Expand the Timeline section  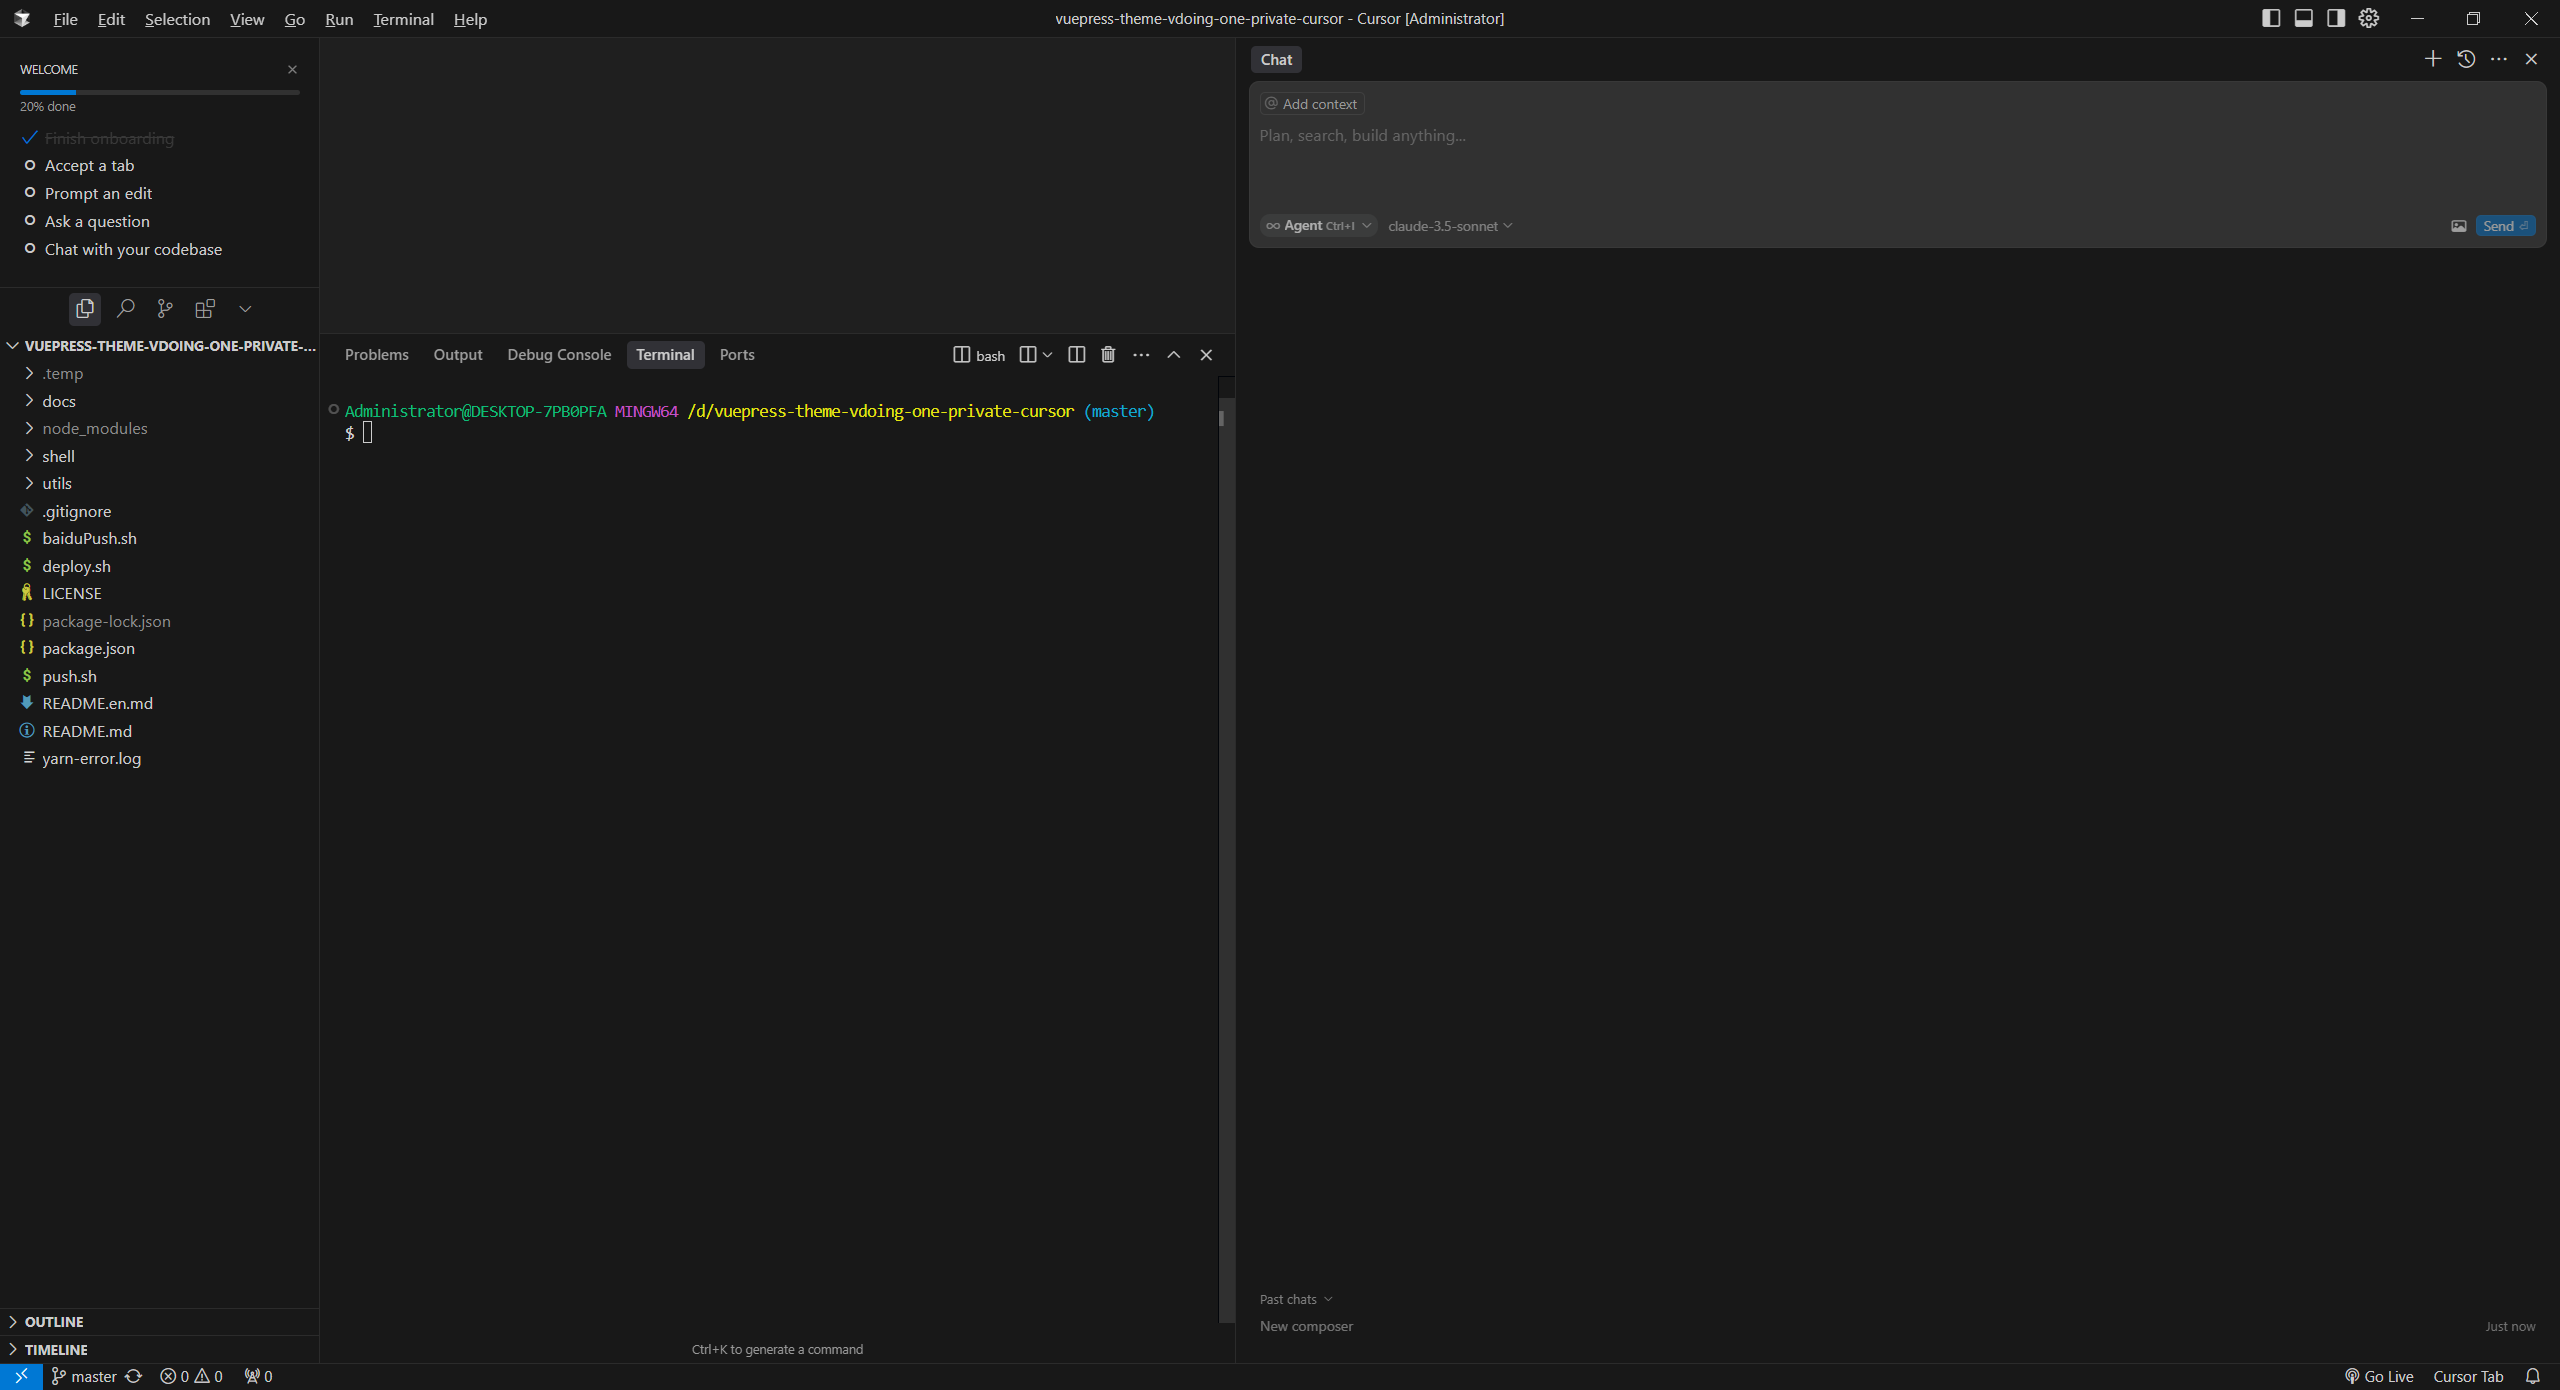click(160, 1350)
